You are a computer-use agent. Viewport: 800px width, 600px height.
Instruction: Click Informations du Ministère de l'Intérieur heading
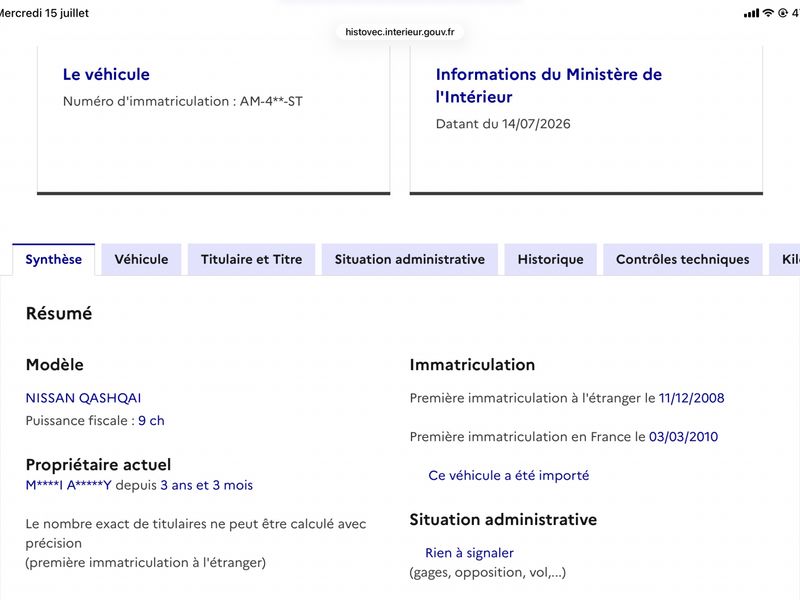coord(548,86)
